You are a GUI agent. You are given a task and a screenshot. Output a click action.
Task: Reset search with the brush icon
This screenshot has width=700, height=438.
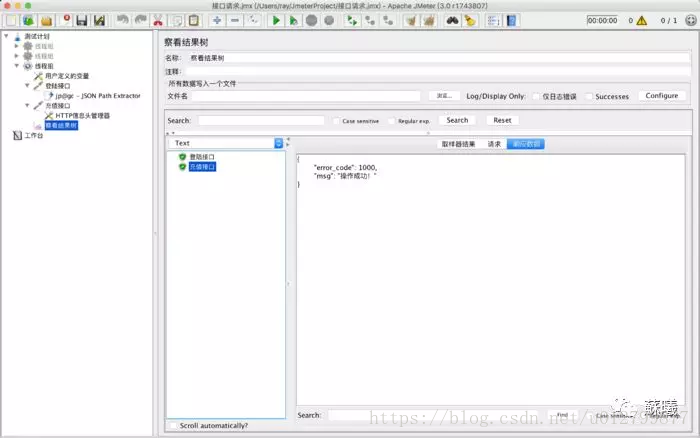tap(470, 21)
